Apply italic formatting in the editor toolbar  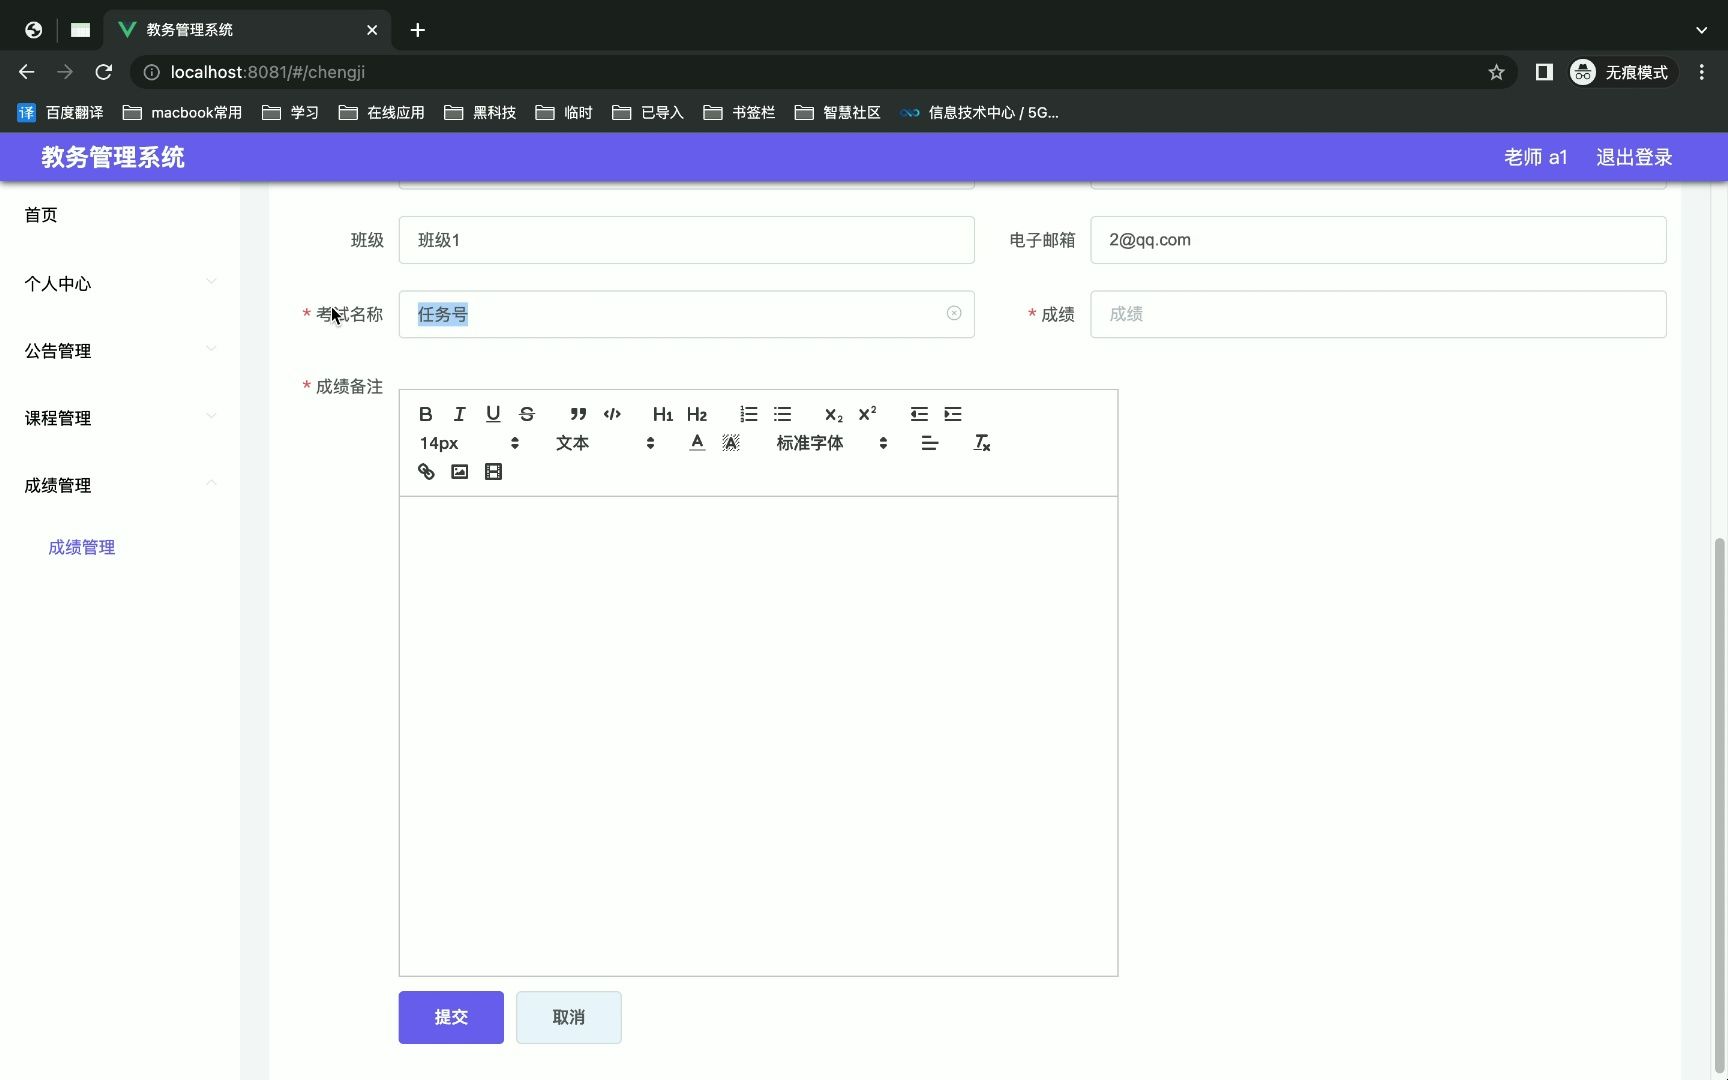459,414
